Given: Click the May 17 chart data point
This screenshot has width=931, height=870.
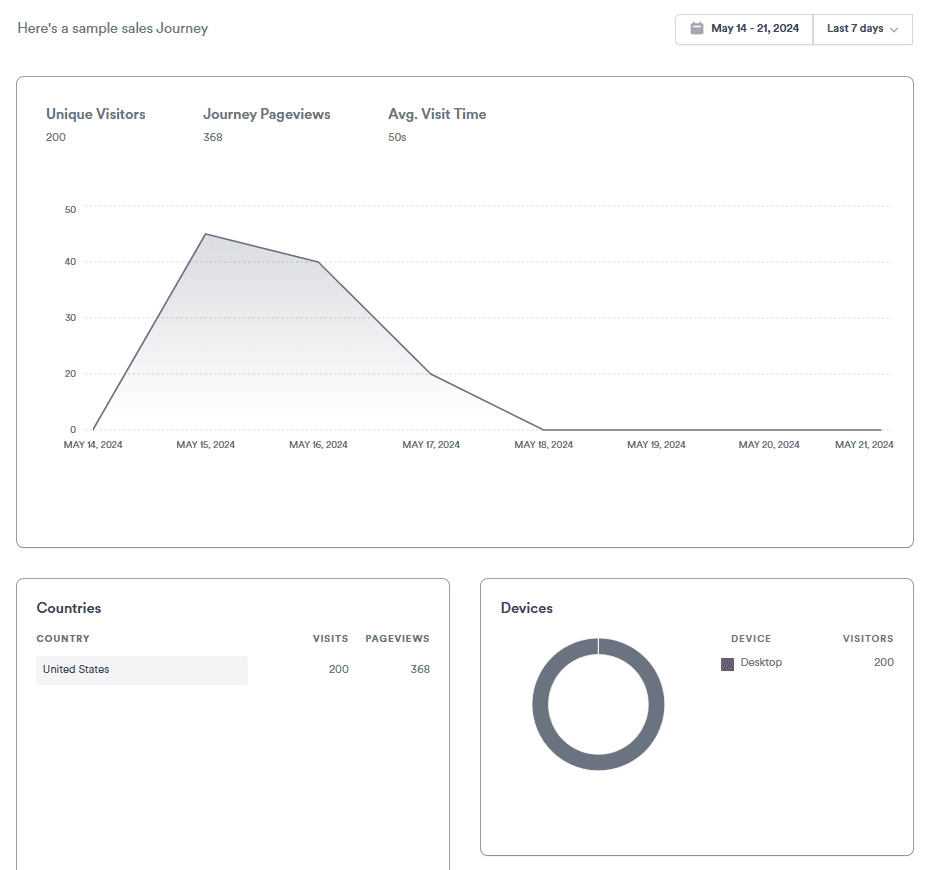Looking at the screenshot, I should 431,374.
